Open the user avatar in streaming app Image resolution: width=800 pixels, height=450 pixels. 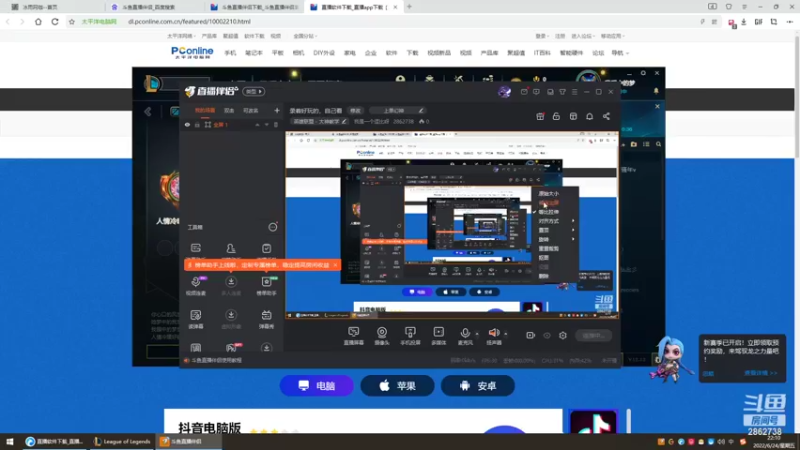pos(504,92)
